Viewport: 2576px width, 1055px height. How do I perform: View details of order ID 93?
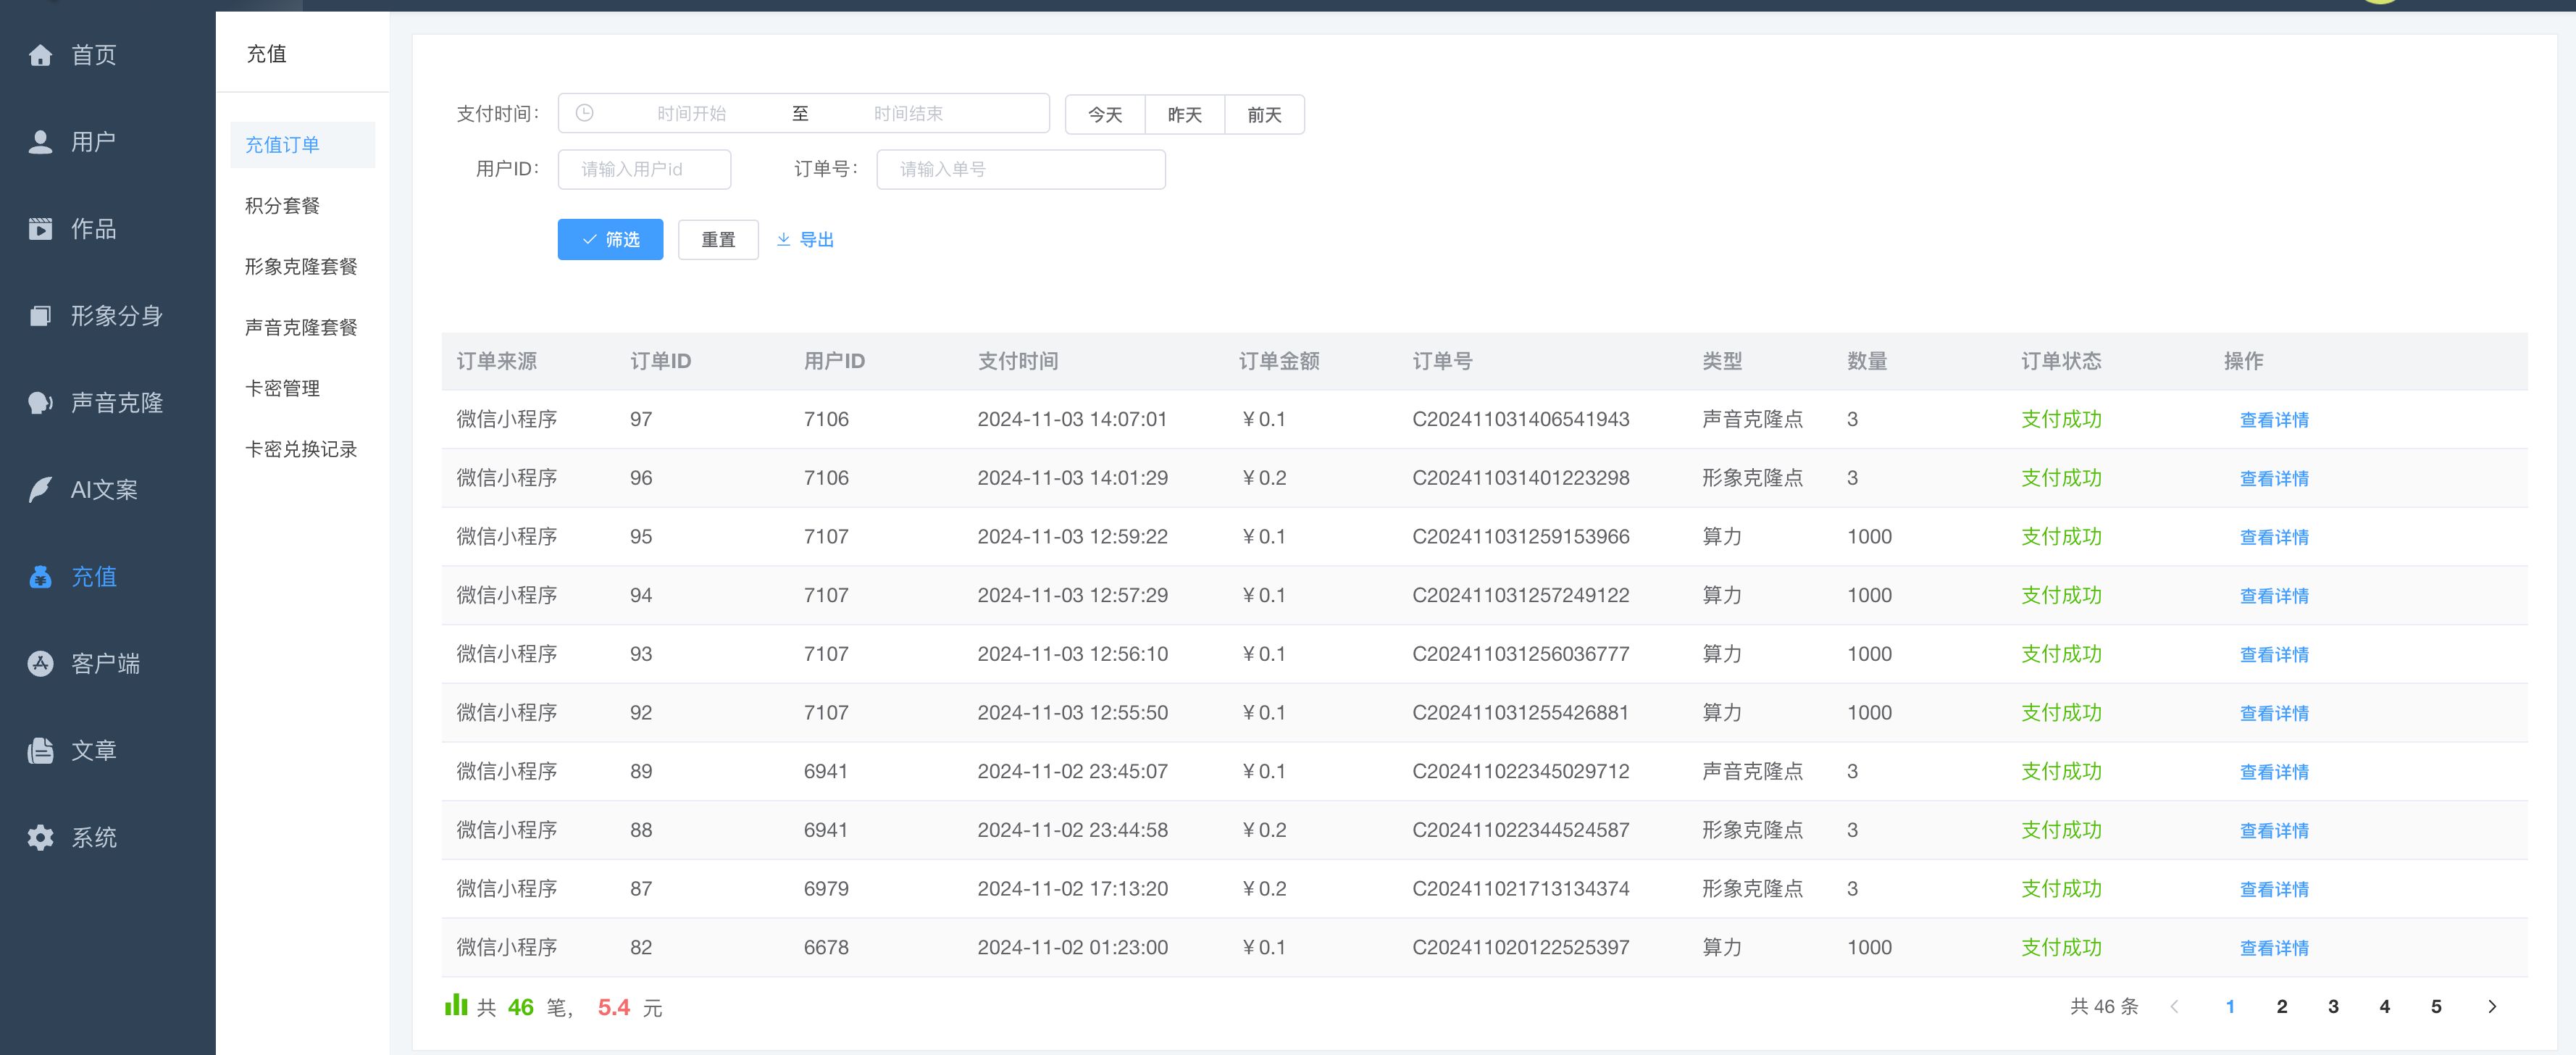click(2274, 655)
